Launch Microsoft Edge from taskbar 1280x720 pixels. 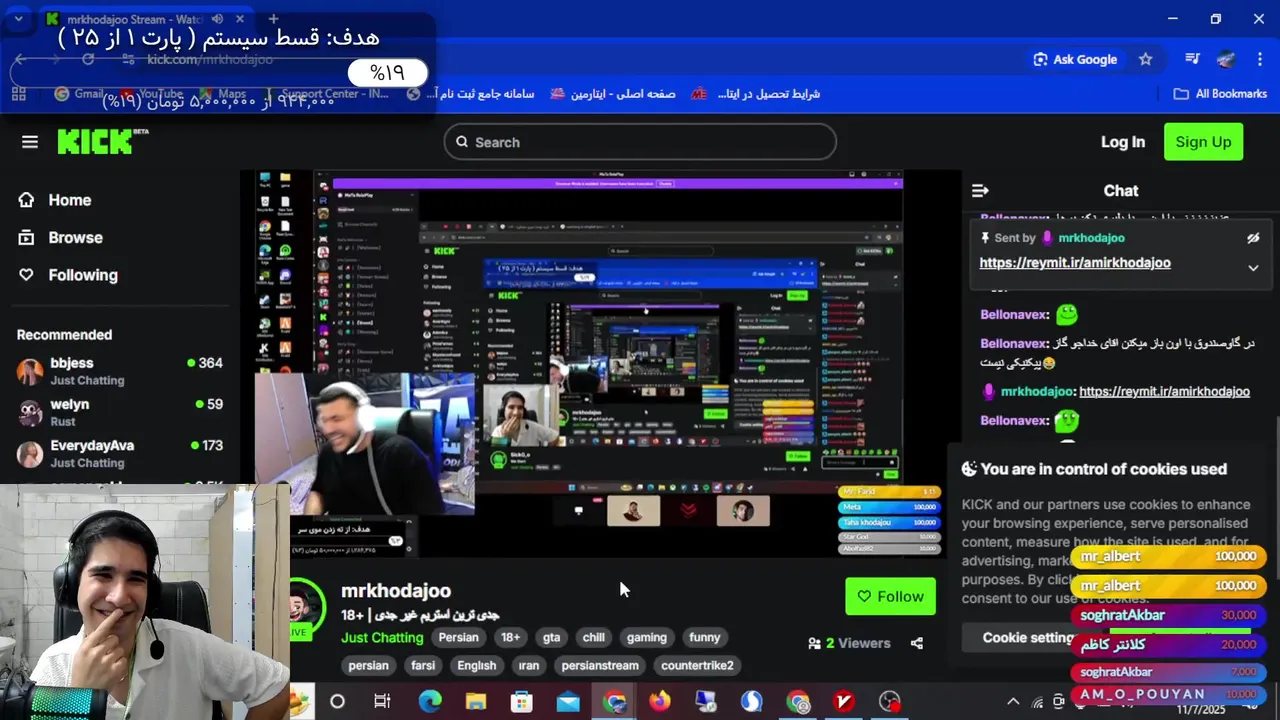(429, 702)
